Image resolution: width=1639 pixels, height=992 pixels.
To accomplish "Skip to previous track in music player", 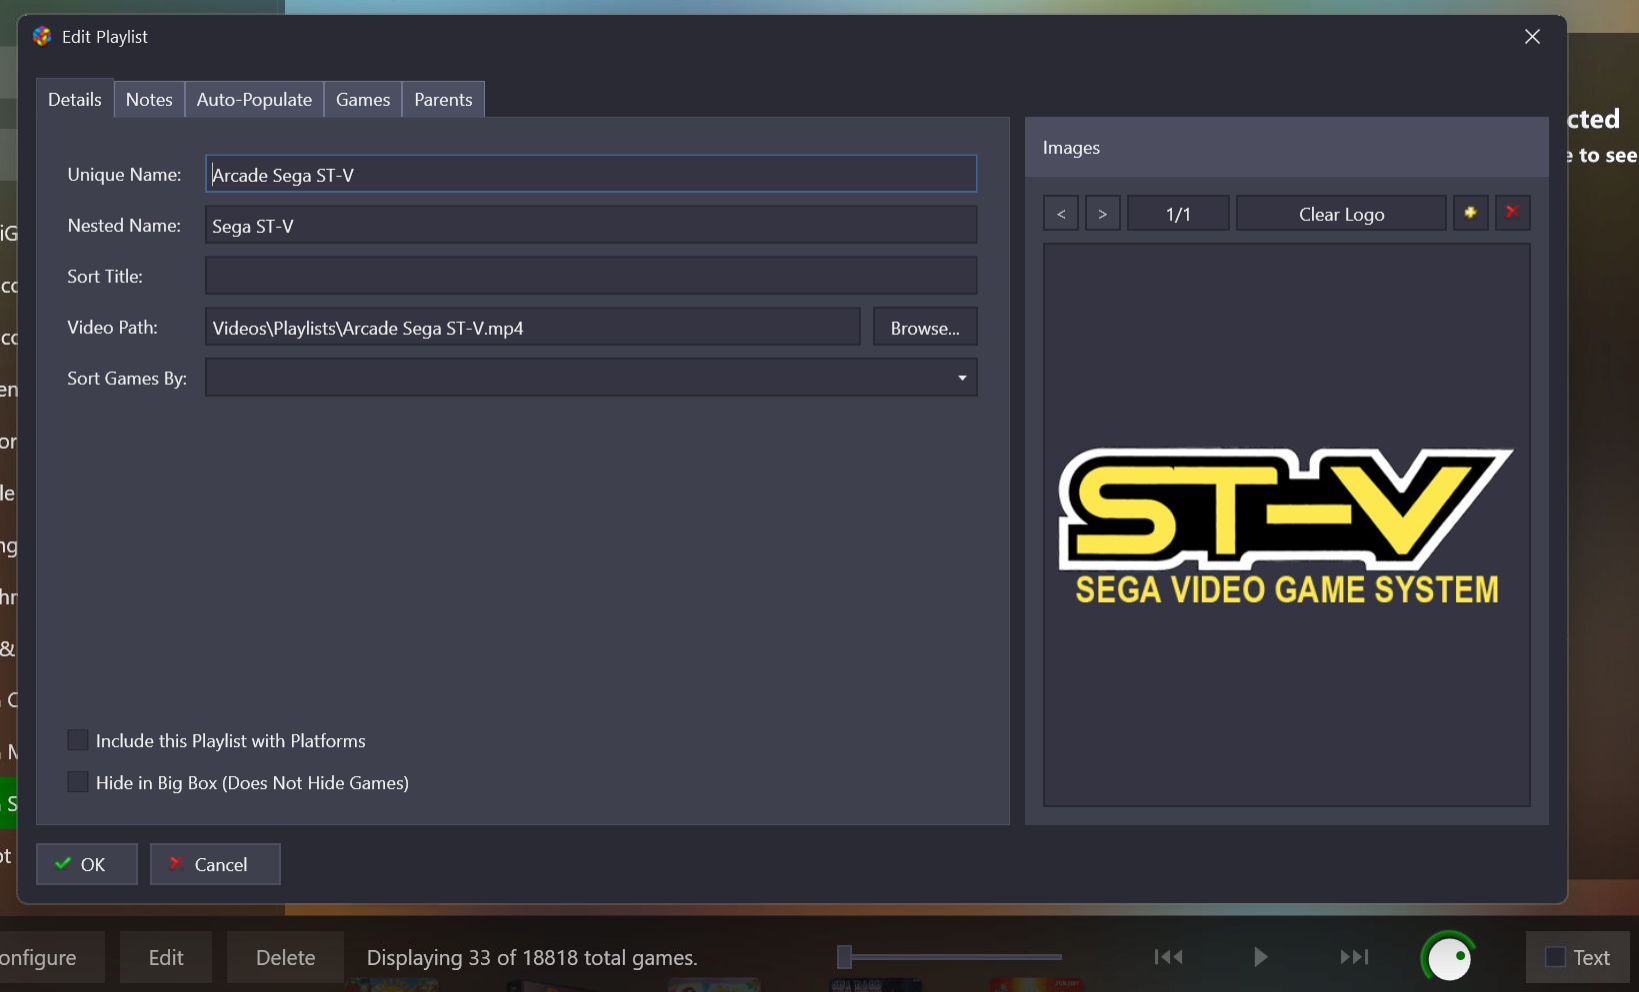I will pyautogui.click(x=1168, y=957).
